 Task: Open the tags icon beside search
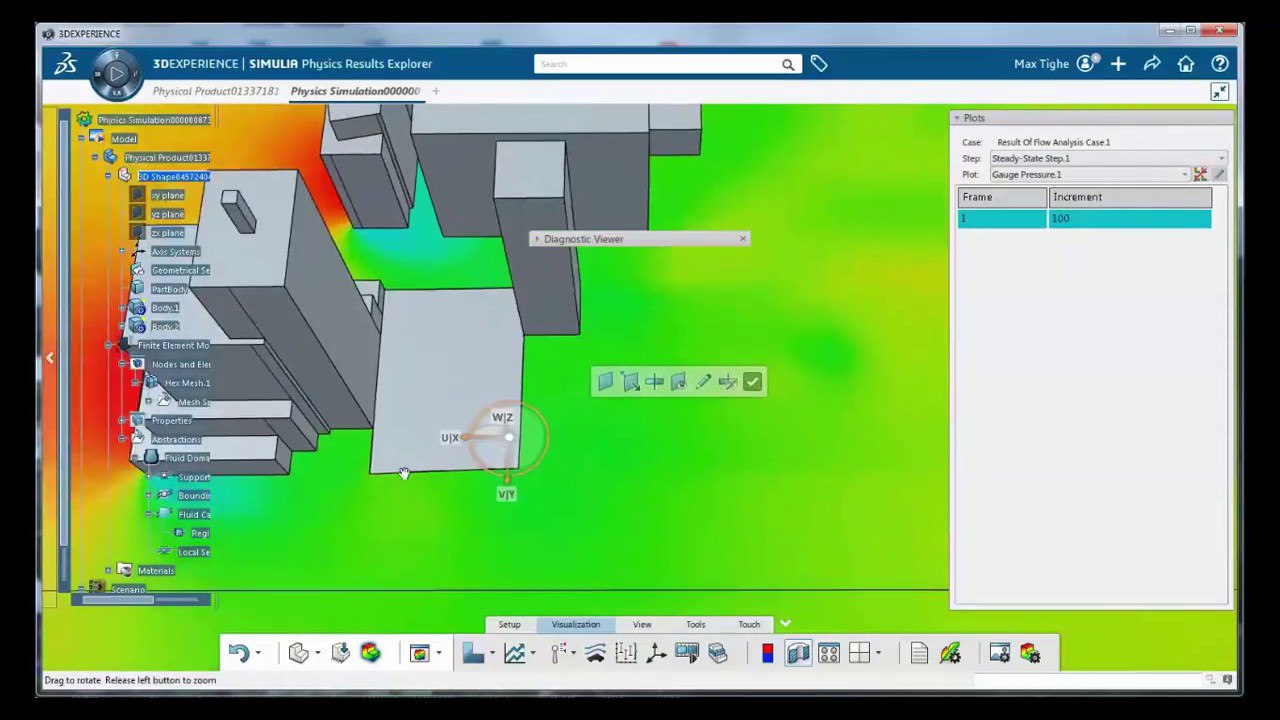819,64
